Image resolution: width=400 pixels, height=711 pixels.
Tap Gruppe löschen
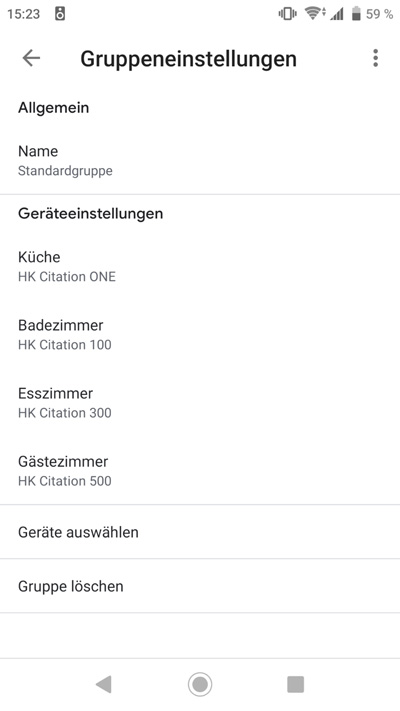200,586
